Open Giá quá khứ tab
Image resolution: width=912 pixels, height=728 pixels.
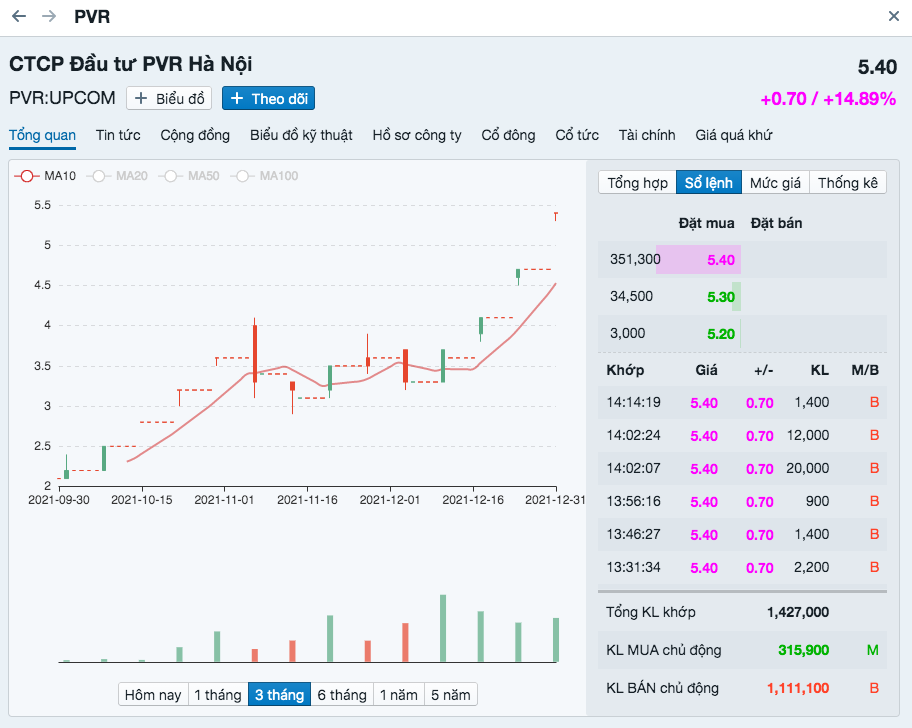[733, 135]
